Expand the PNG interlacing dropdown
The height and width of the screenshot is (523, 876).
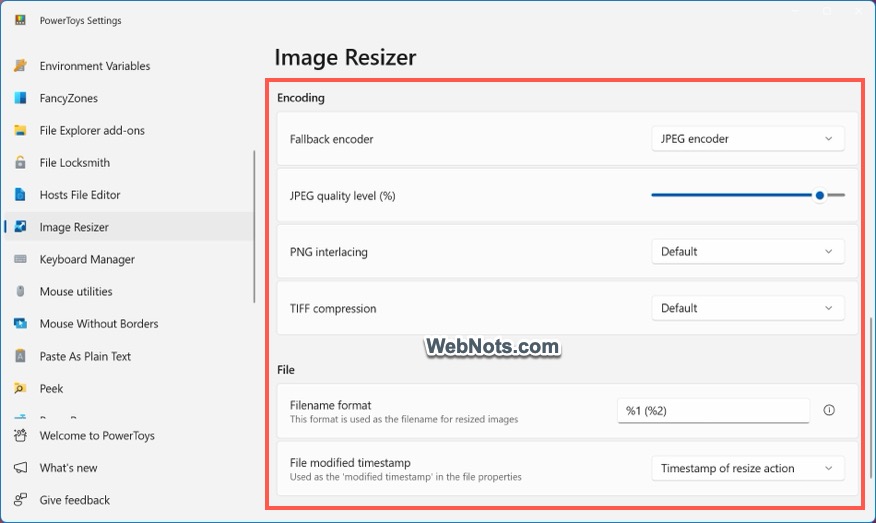point(748,251)
